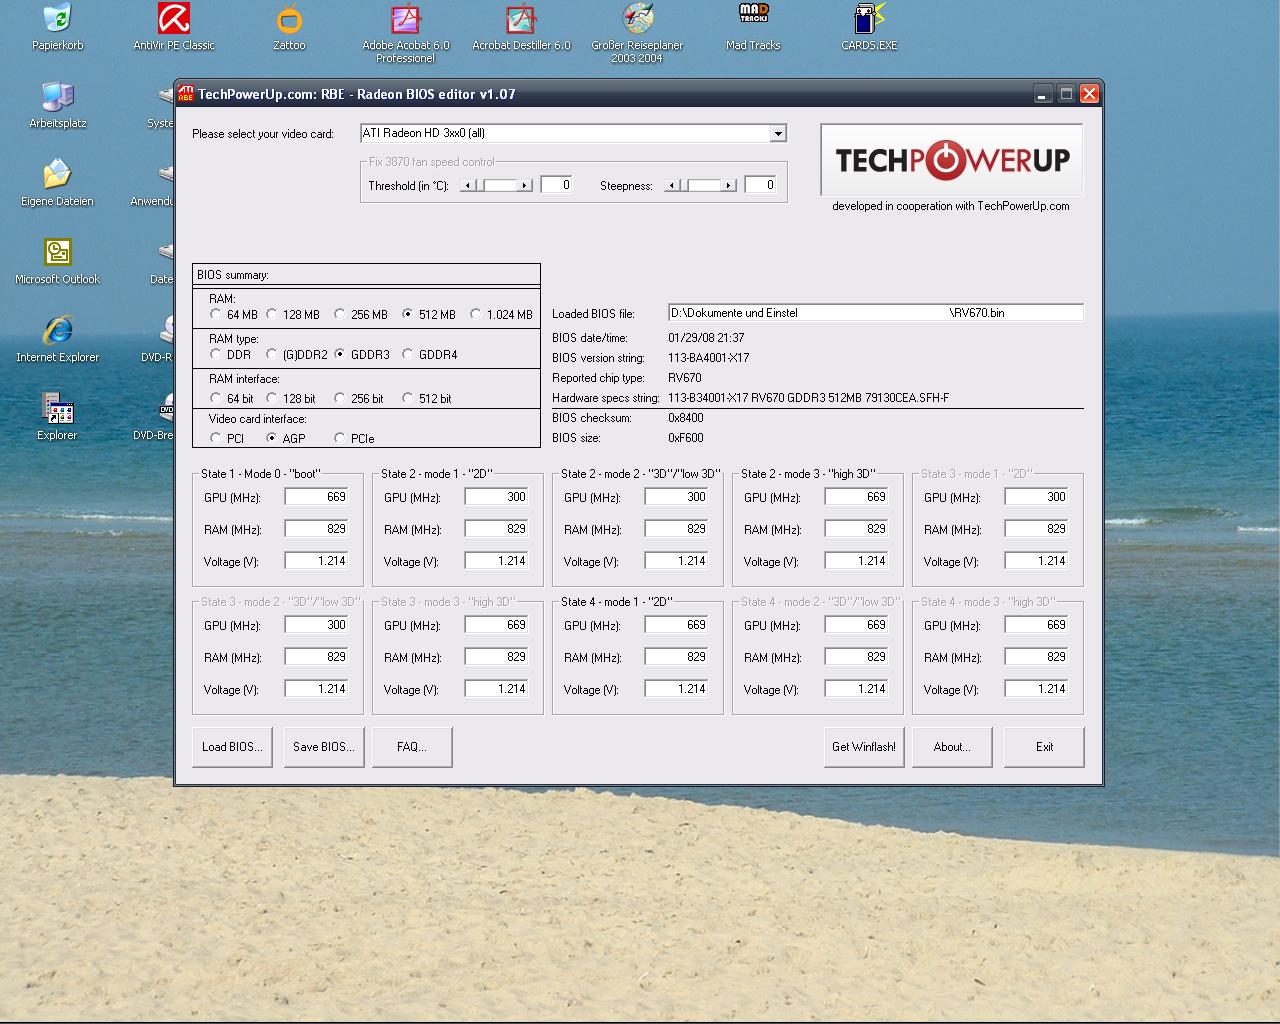This screenshot has height=1024, width=1280.
Task: Select 64 bit RAM interface
Action: [x=216, y=398]
